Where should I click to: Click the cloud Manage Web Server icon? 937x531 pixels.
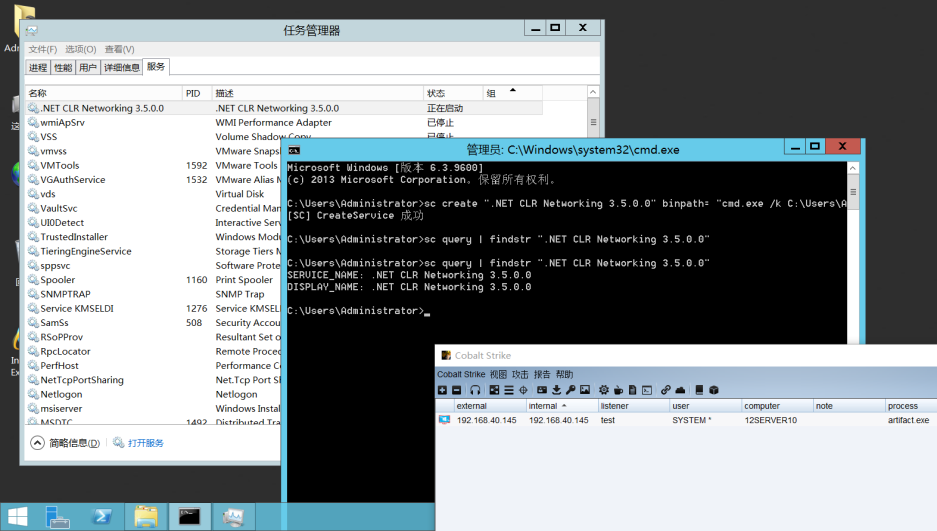pyautogui.click(x=680, y=390)
